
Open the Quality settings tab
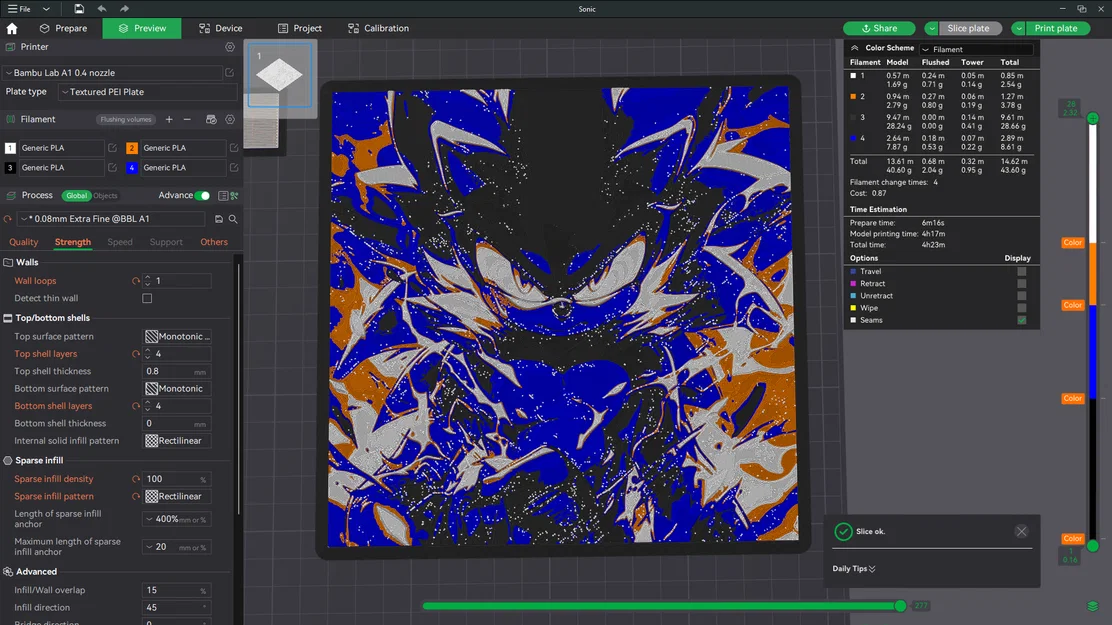(x=23, y=242)
